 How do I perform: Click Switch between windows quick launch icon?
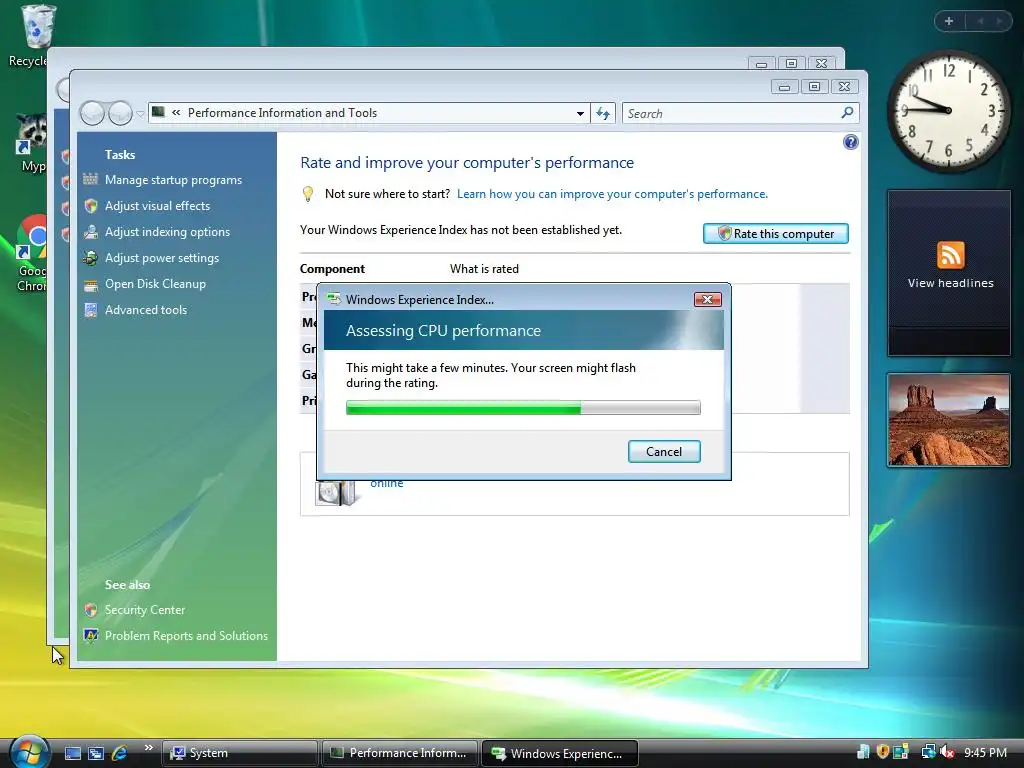[96, 753]
